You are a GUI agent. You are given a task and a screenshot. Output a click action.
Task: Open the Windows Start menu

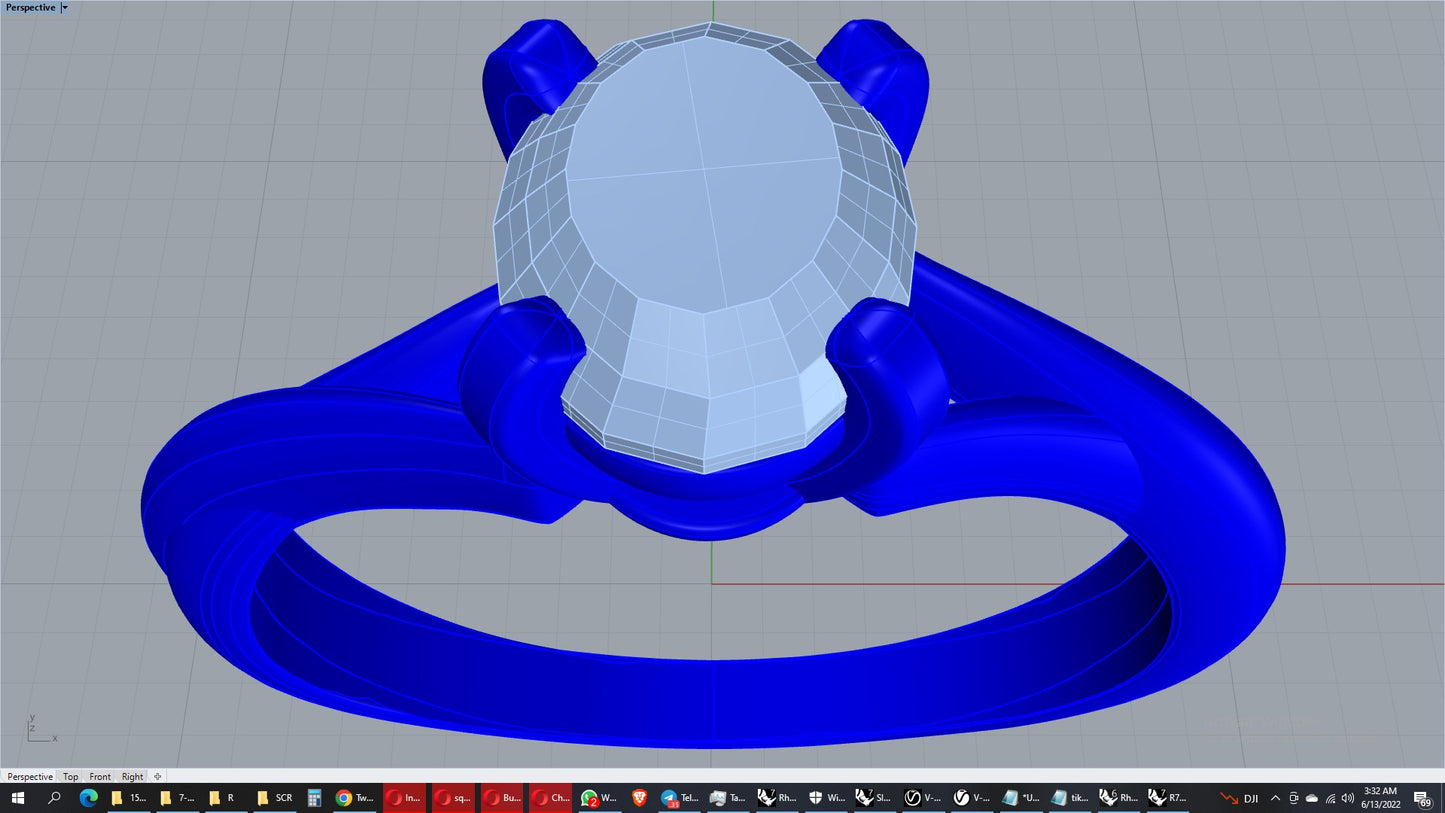pyautogui.click(x=17, y=798)
